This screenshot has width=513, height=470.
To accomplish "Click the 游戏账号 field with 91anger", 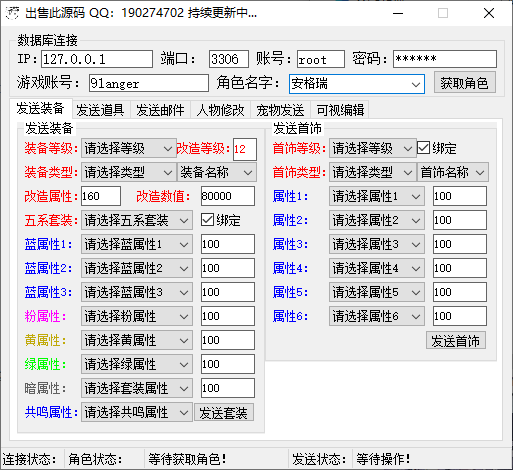I will click(149, 83).
